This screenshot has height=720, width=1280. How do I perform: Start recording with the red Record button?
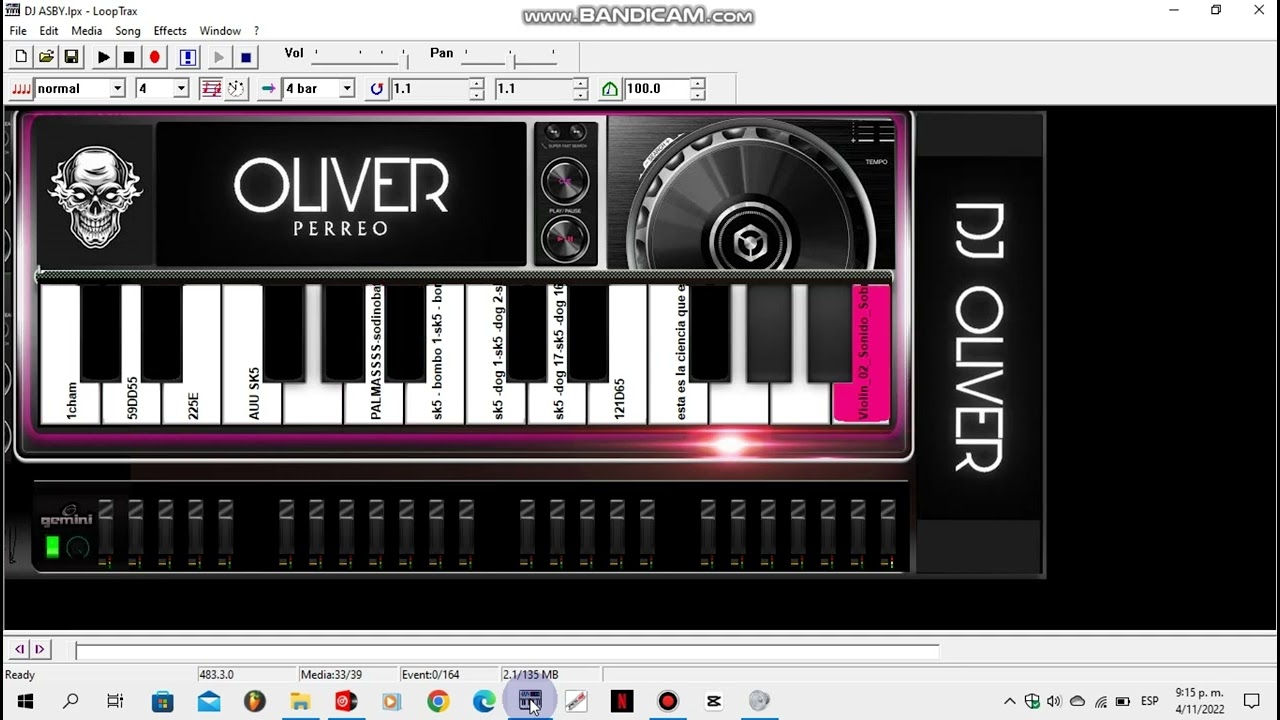point(155,57)
